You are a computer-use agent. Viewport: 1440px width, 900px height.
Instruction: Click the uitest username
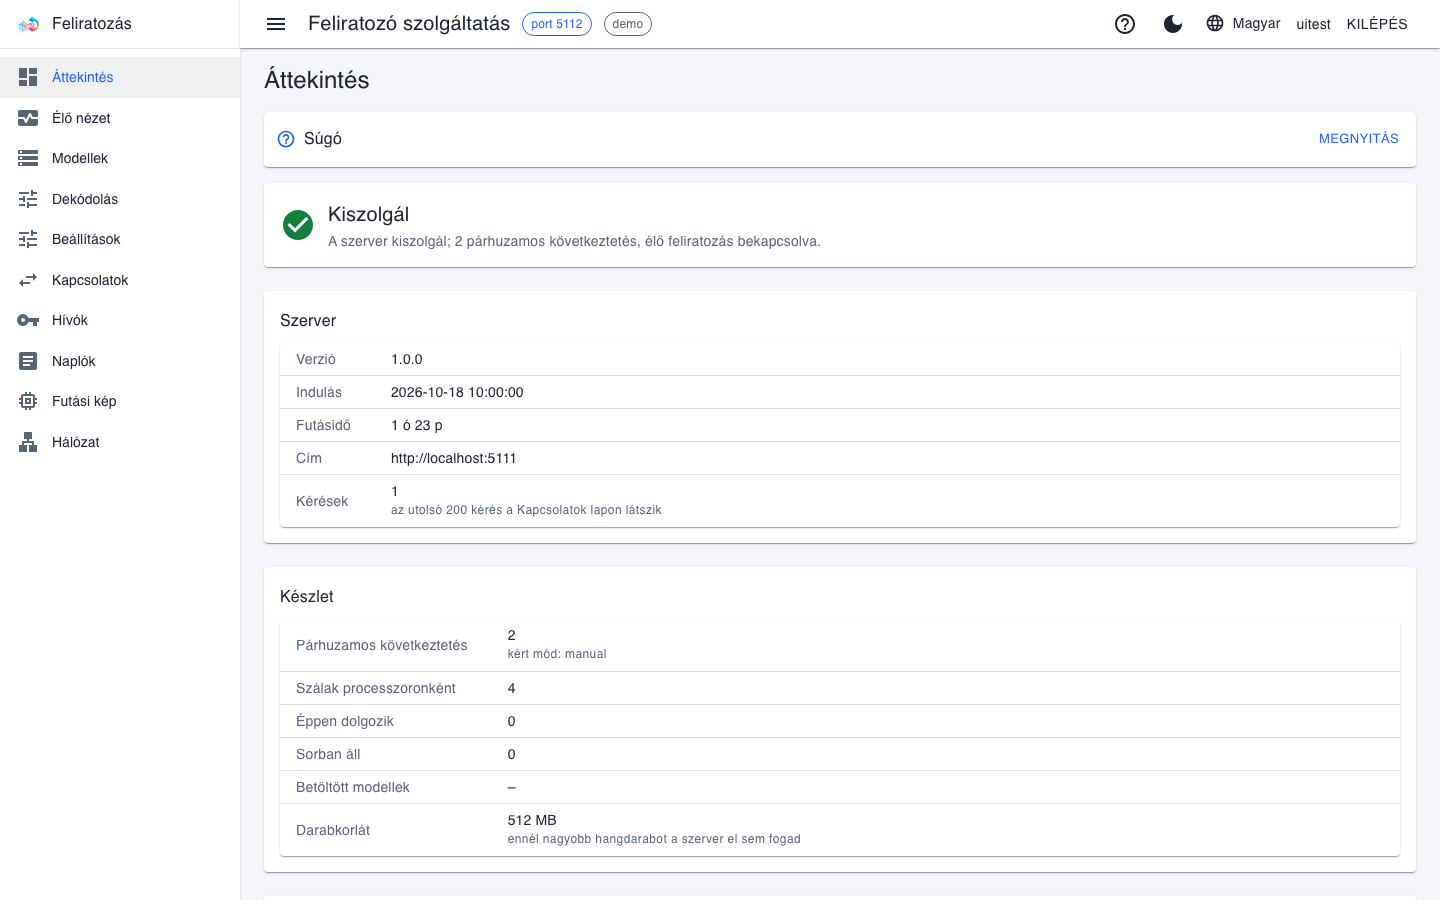tap(1313, 24)
